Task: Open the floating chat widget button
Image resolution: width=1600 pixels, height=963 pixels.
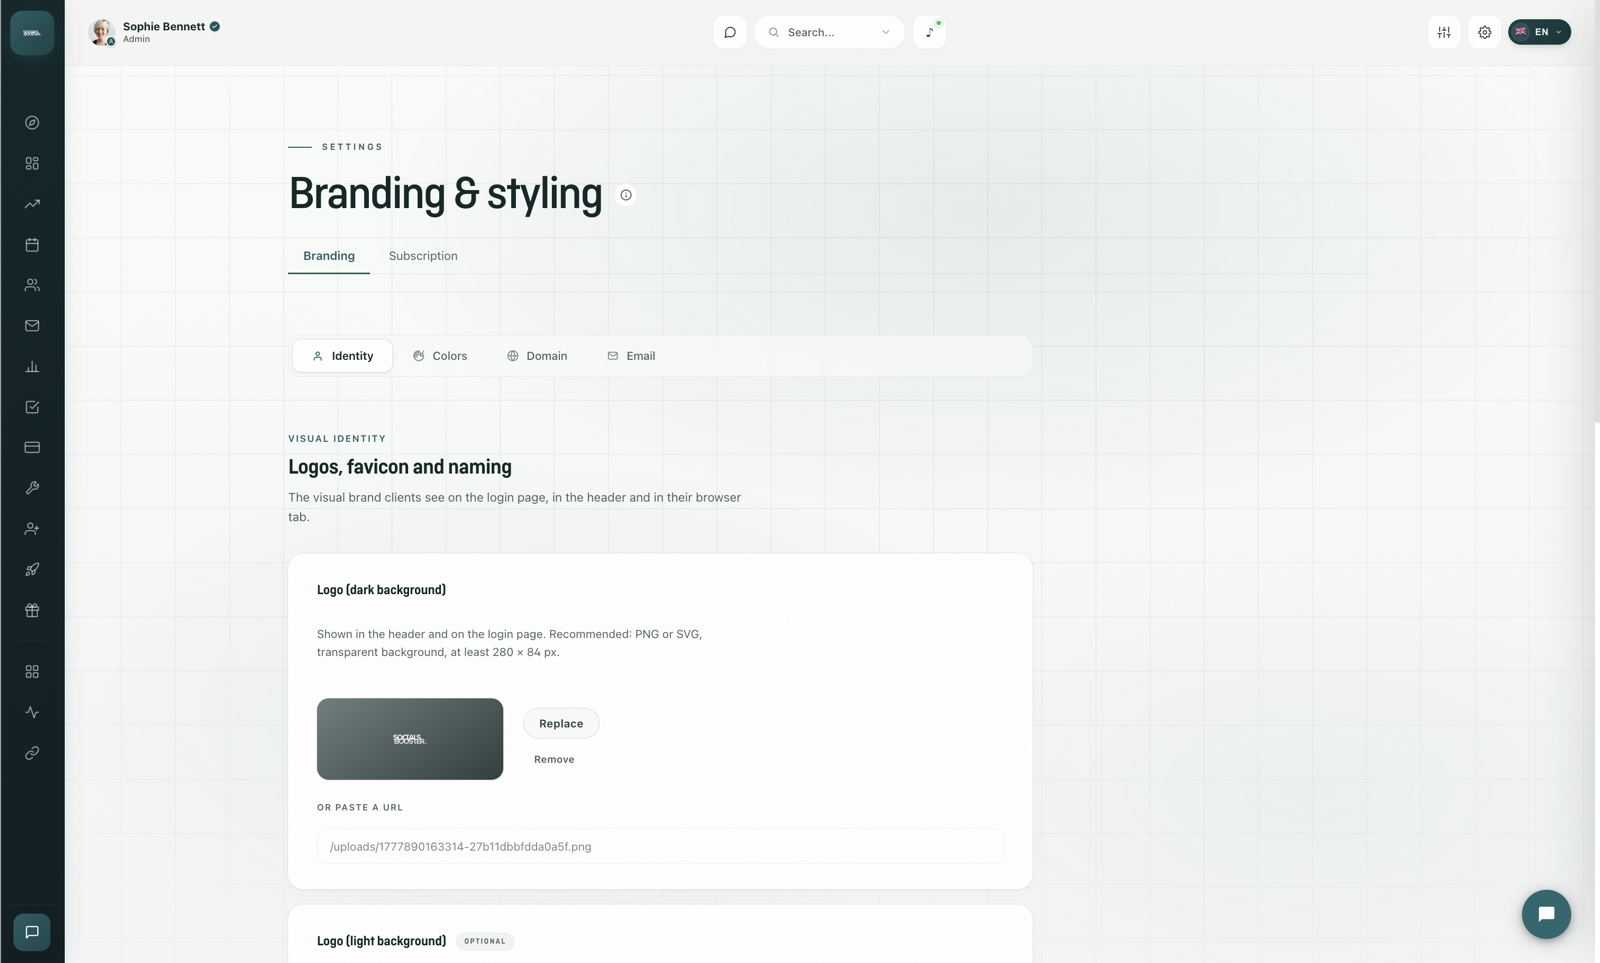Action: [1546, 914]
